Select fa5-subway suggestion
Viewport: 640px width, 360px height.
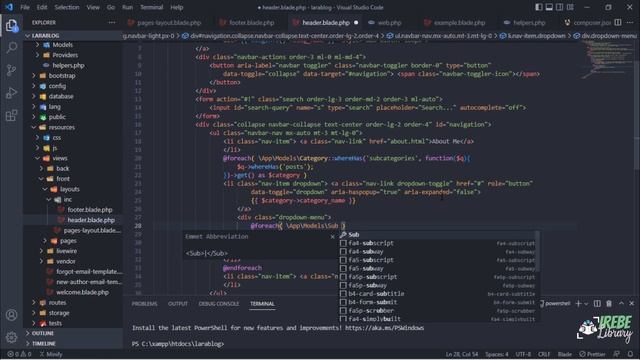pos(438,268)
